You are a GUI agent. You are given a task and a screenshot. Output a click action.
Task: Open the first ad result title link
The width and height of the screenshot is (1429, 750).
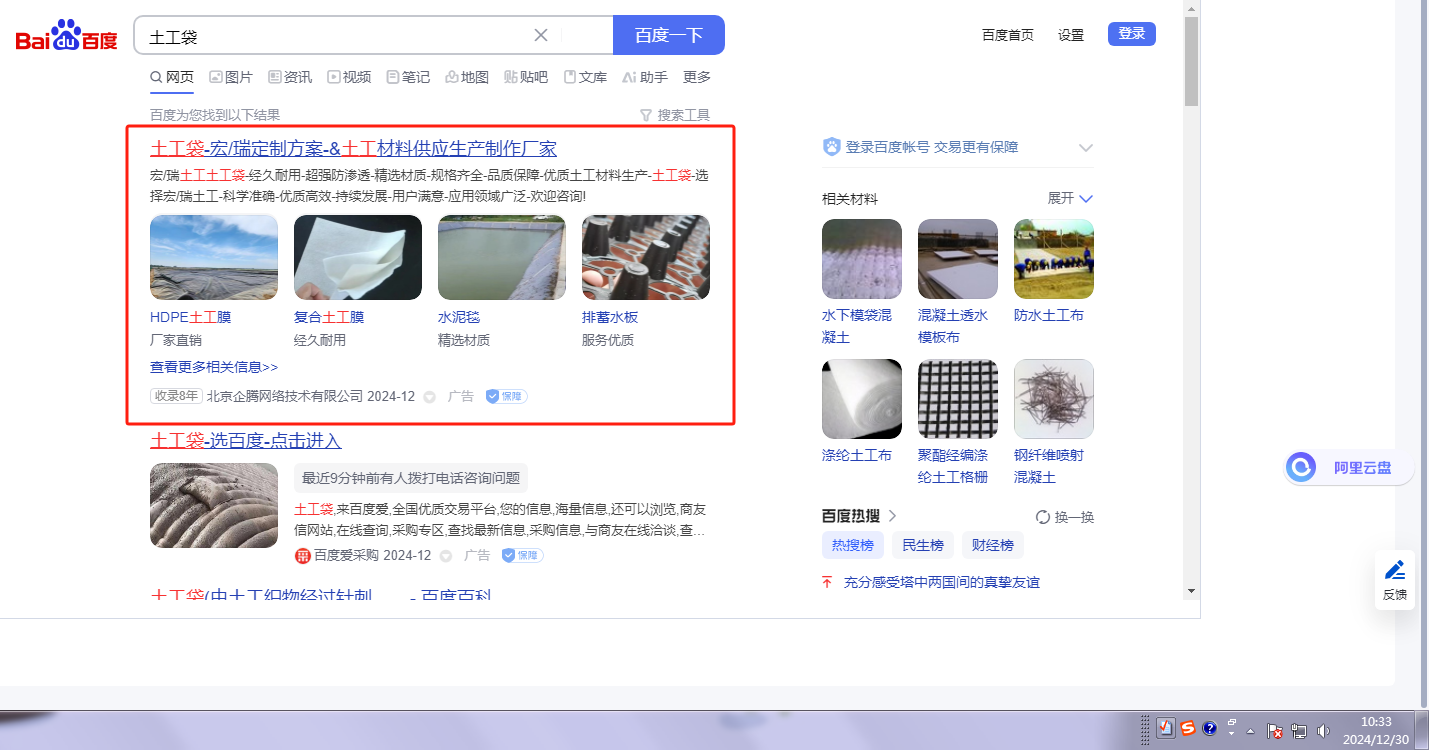click(x=353, y=149)
